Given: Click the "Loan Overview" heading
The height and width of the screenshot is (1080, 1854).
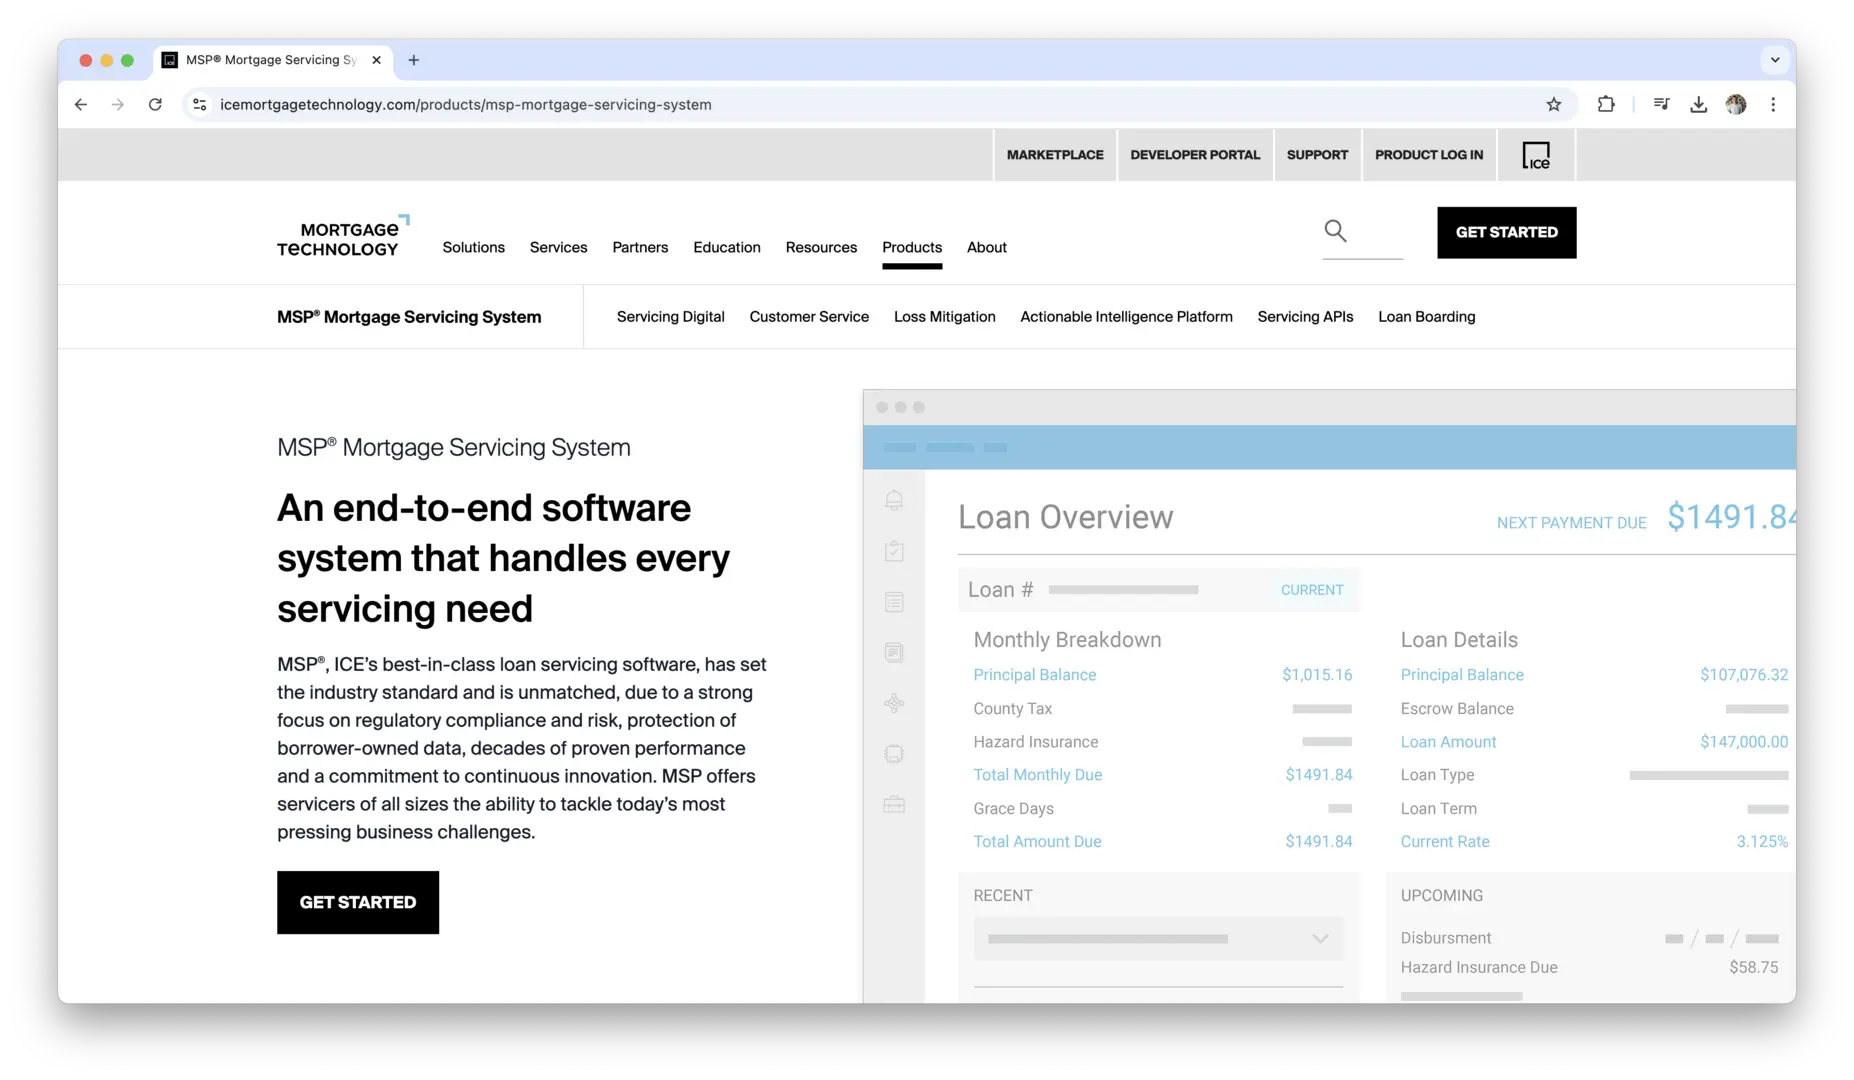Looking at the screenshot, I should pyautogui.click(x=1066, y=517).
